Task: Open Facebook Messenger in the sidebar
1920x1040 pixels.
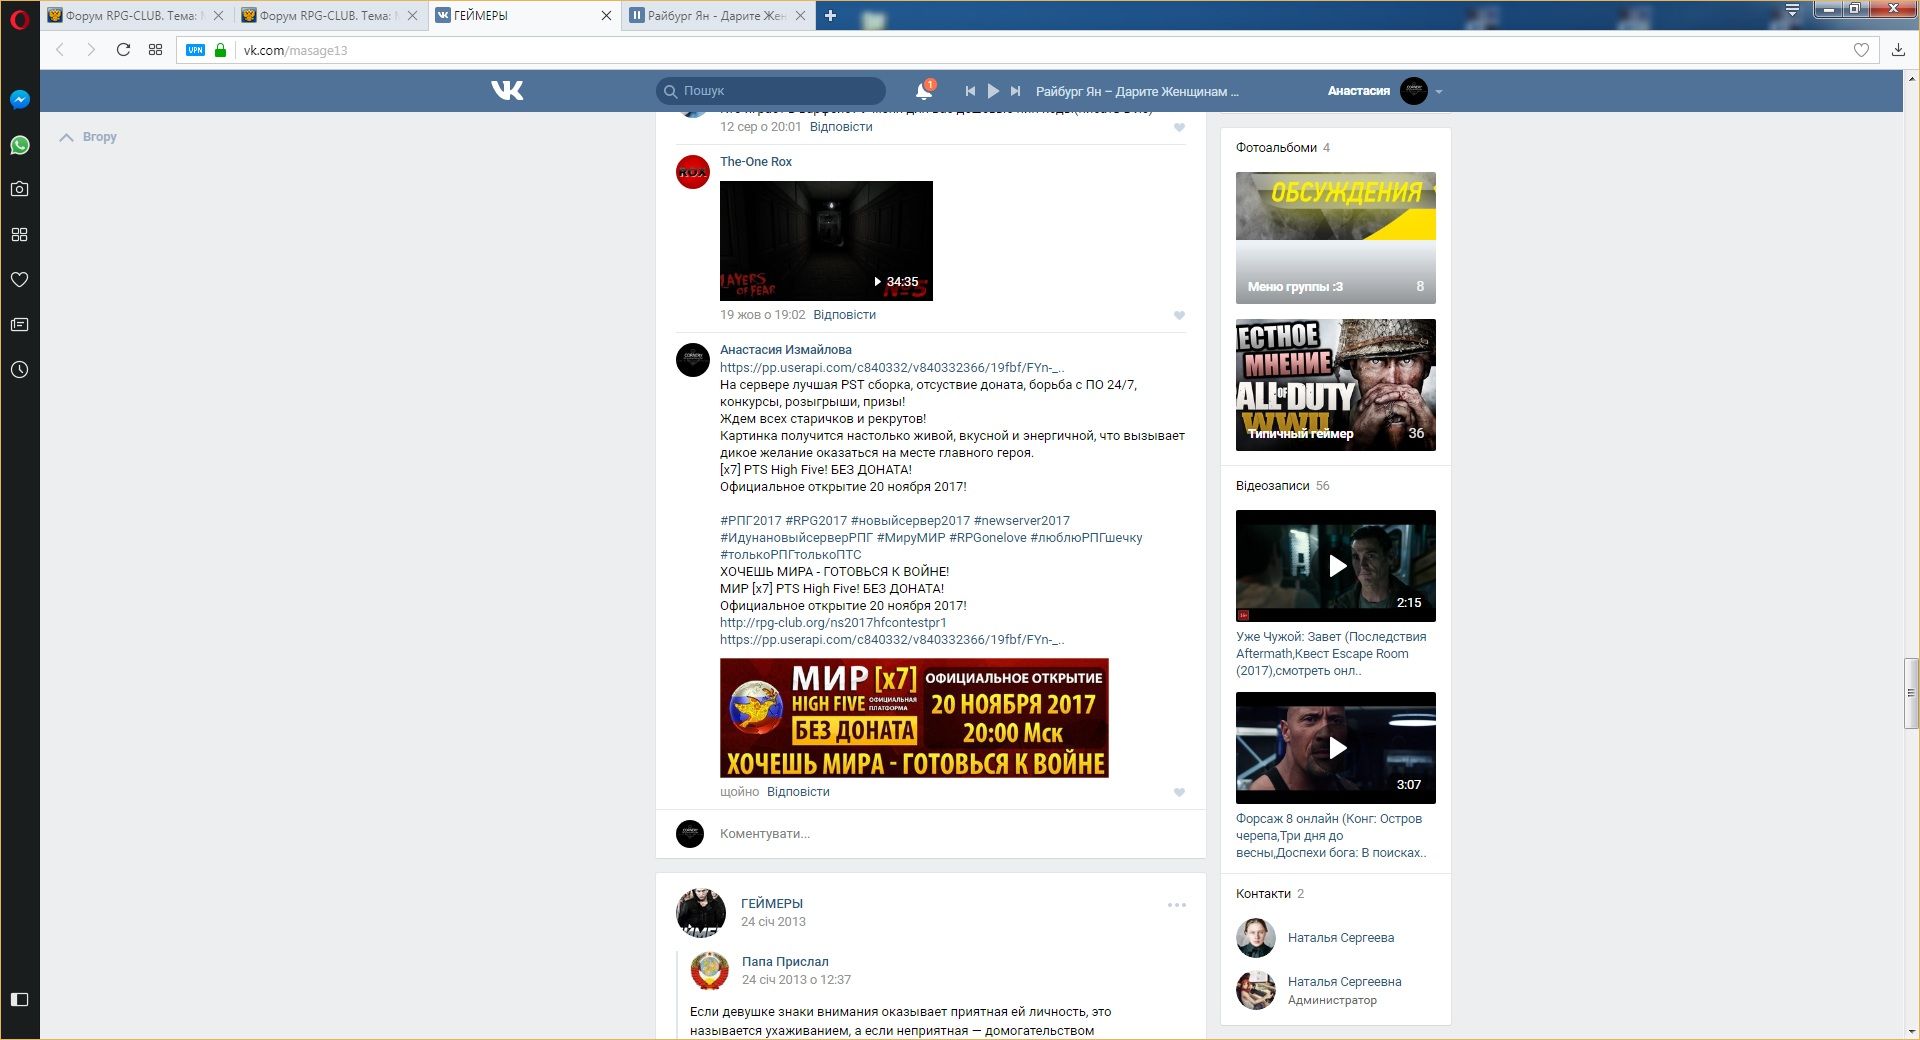Action: point(19,99)
